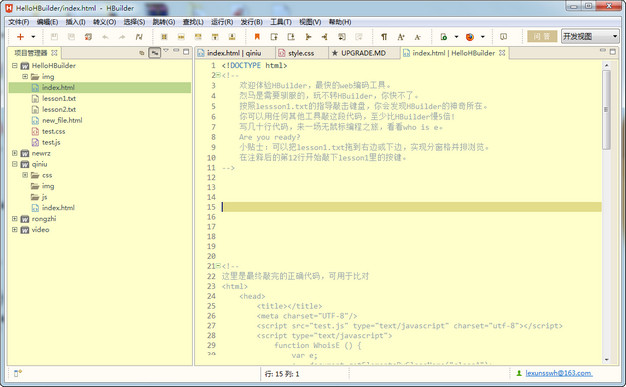626x387 pixels.
Task: Open the project panel view menu triangle
Action: click(x=166, y=51)
